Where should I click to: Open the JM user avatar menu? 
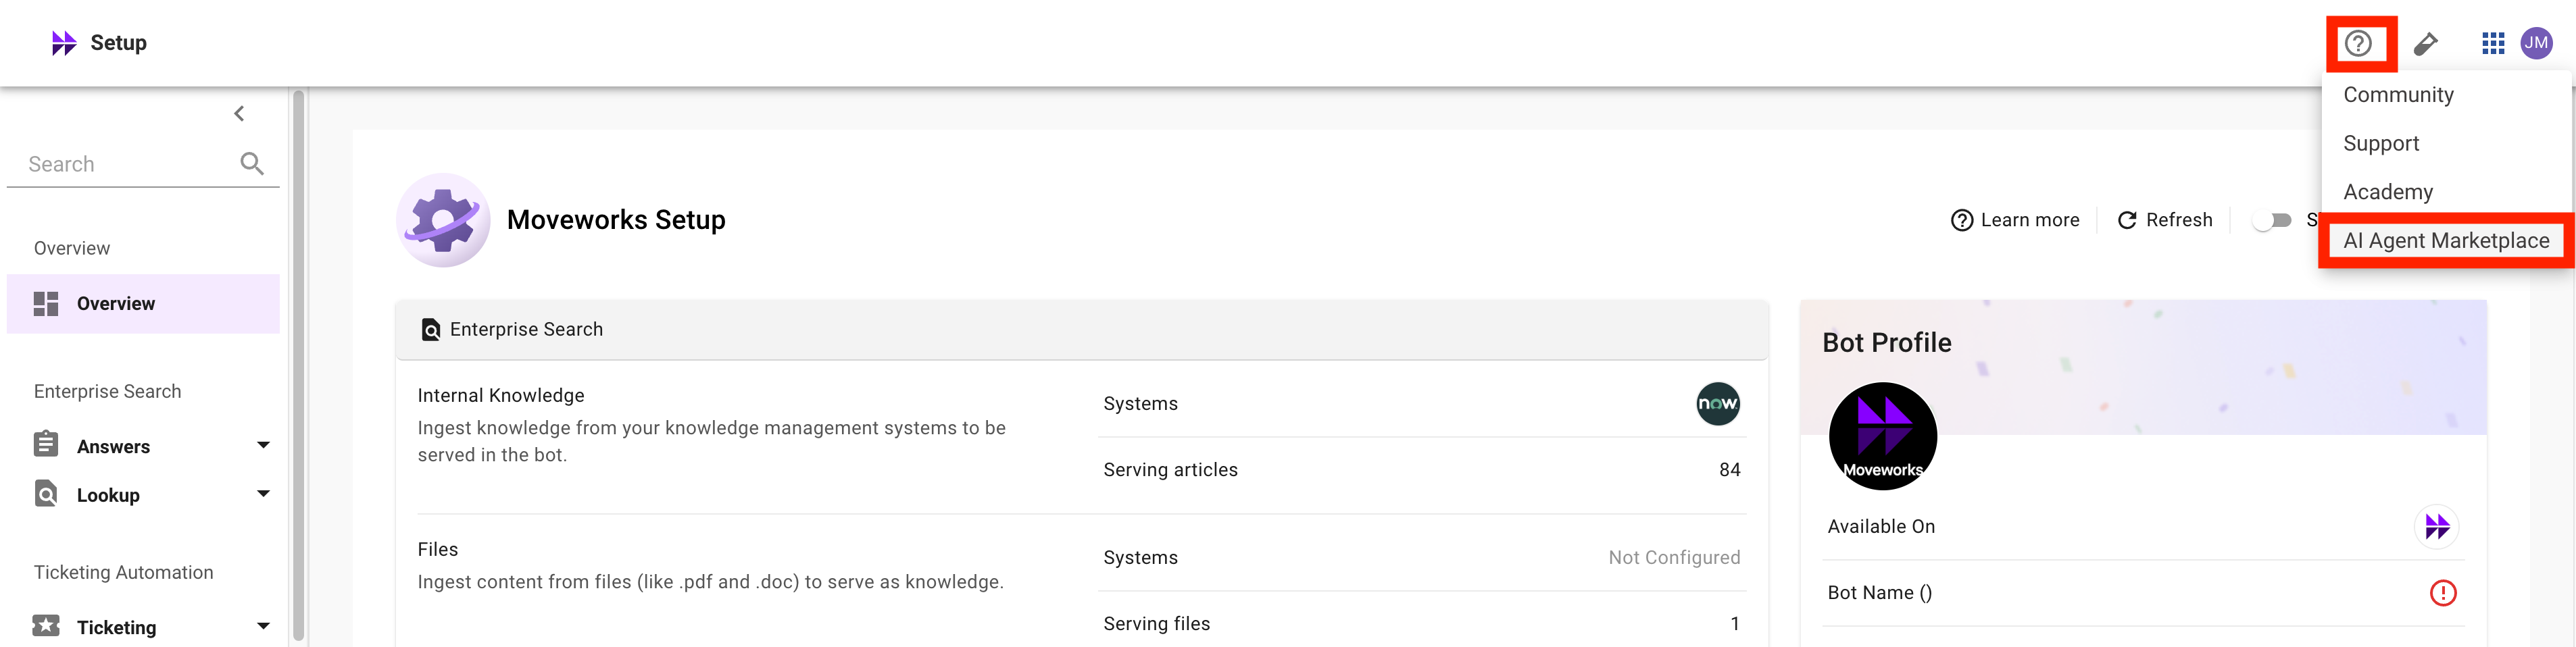coord(2536,43)
